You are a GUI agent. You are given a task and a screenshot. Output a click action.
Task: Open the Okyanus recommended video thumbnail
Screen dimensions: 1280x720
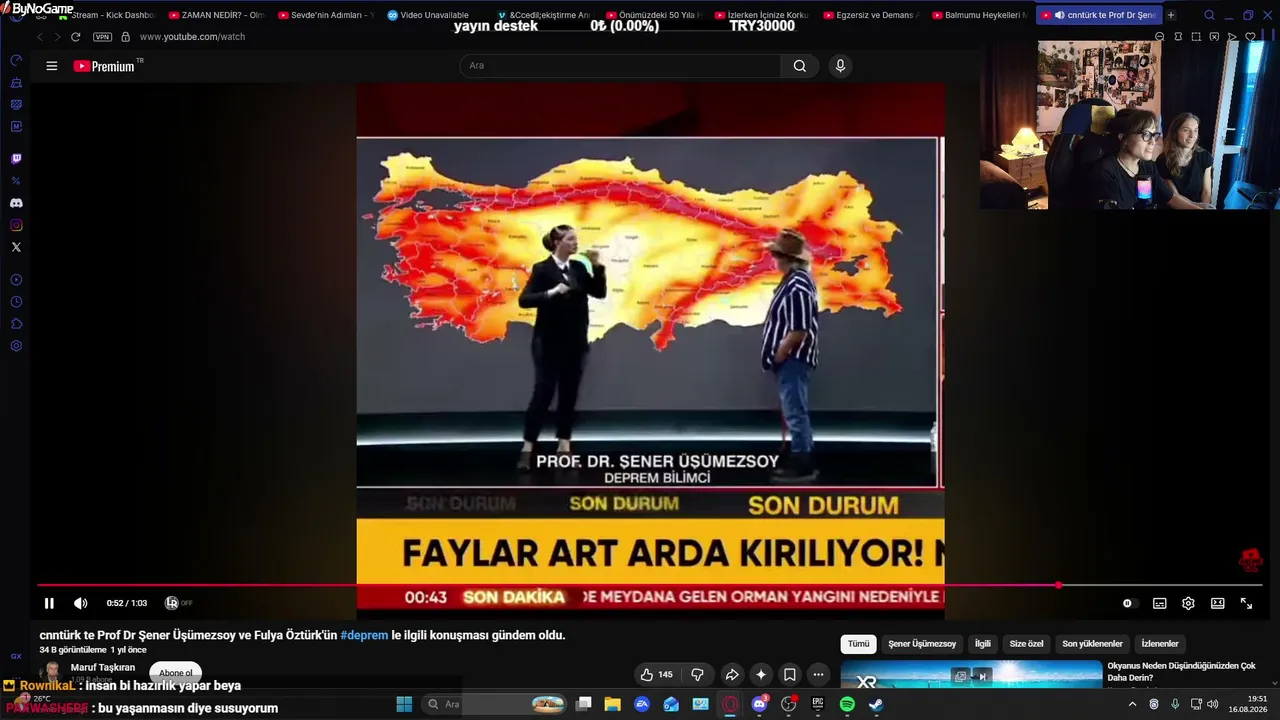coord(971,675)
